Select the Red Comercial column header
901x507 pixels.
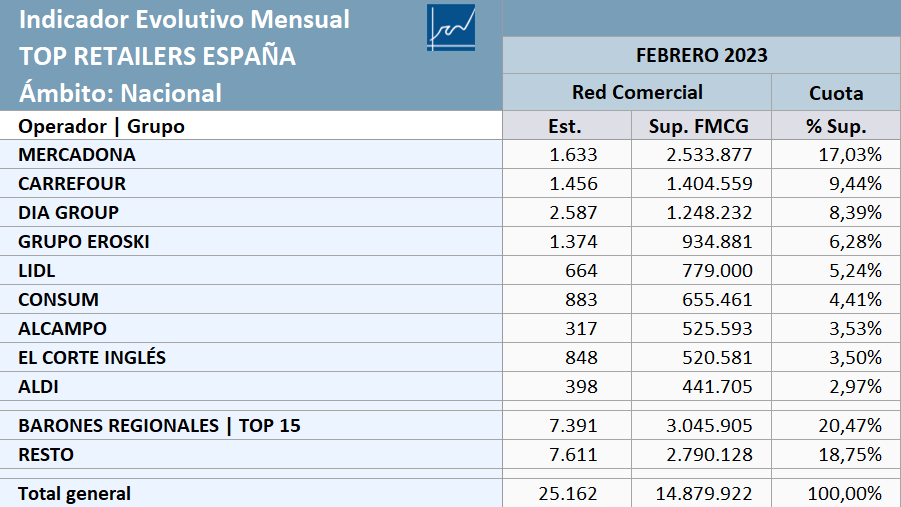click(637, 92)
